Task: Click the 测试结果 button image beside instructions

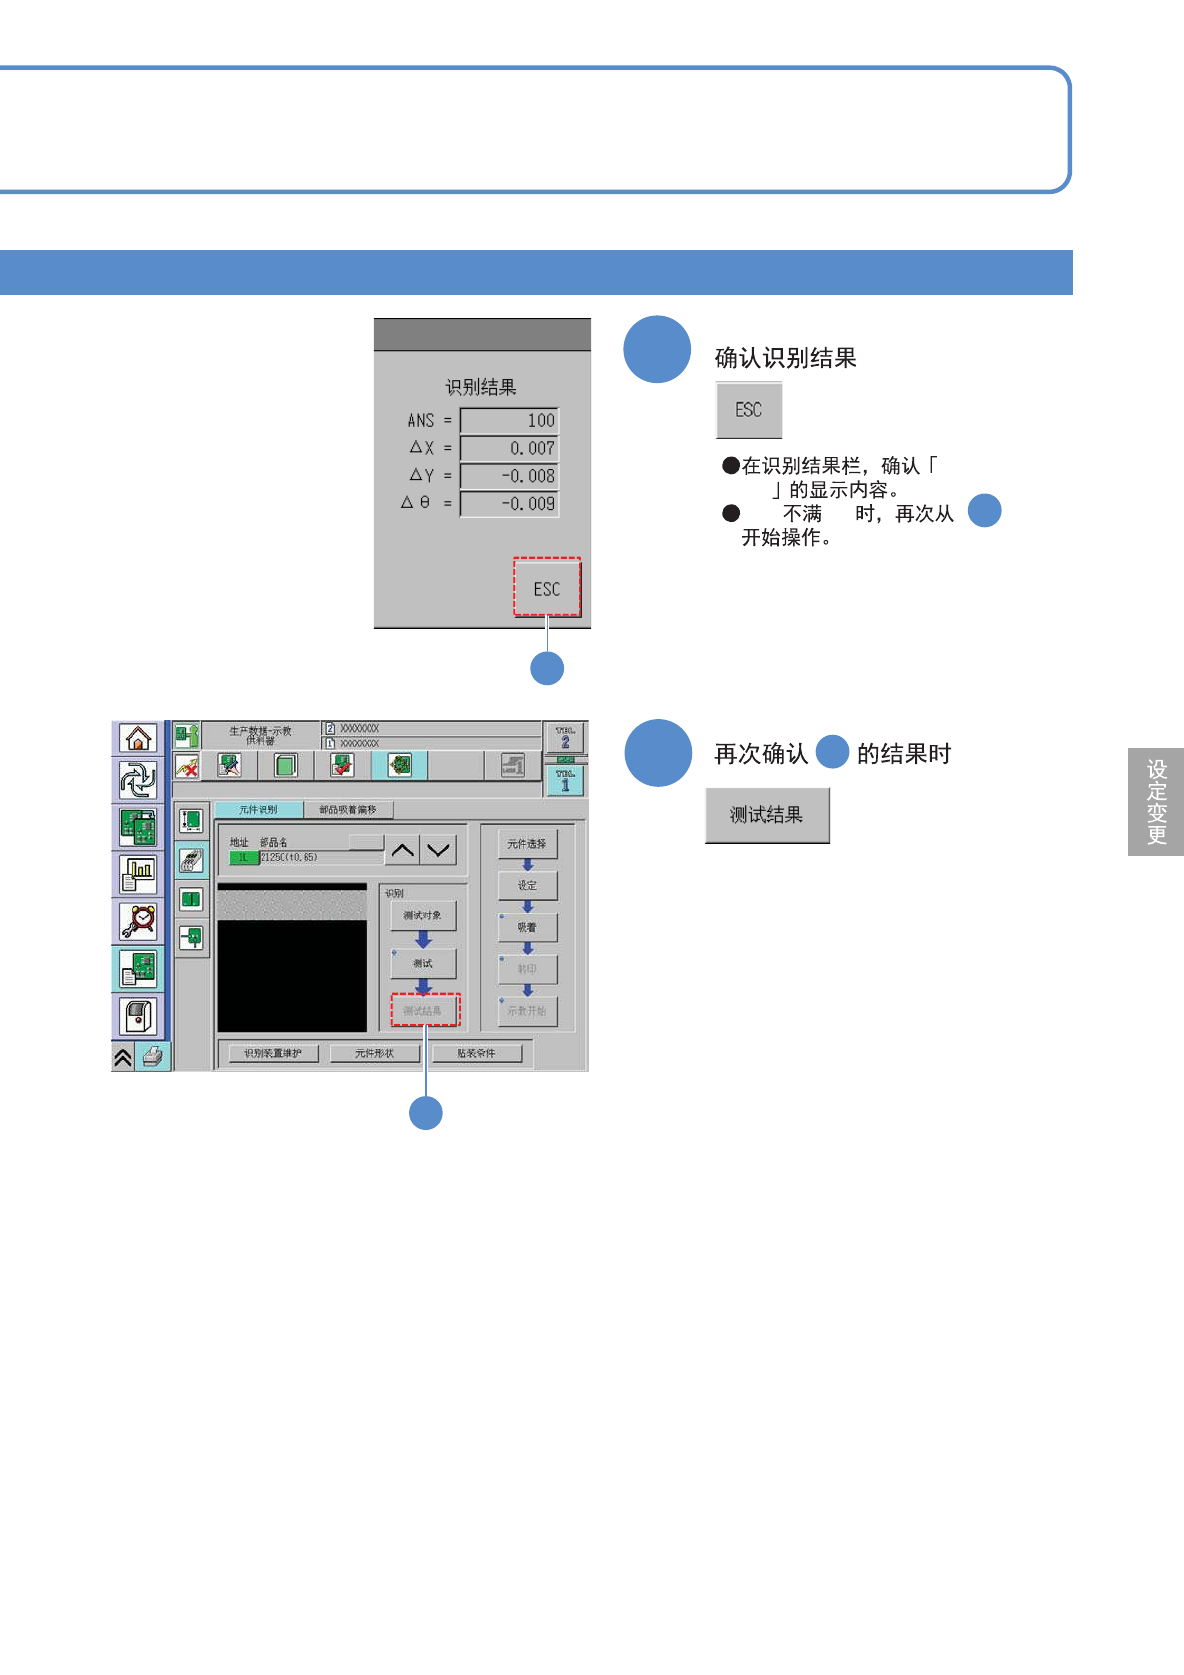Action: pos(767,815)
